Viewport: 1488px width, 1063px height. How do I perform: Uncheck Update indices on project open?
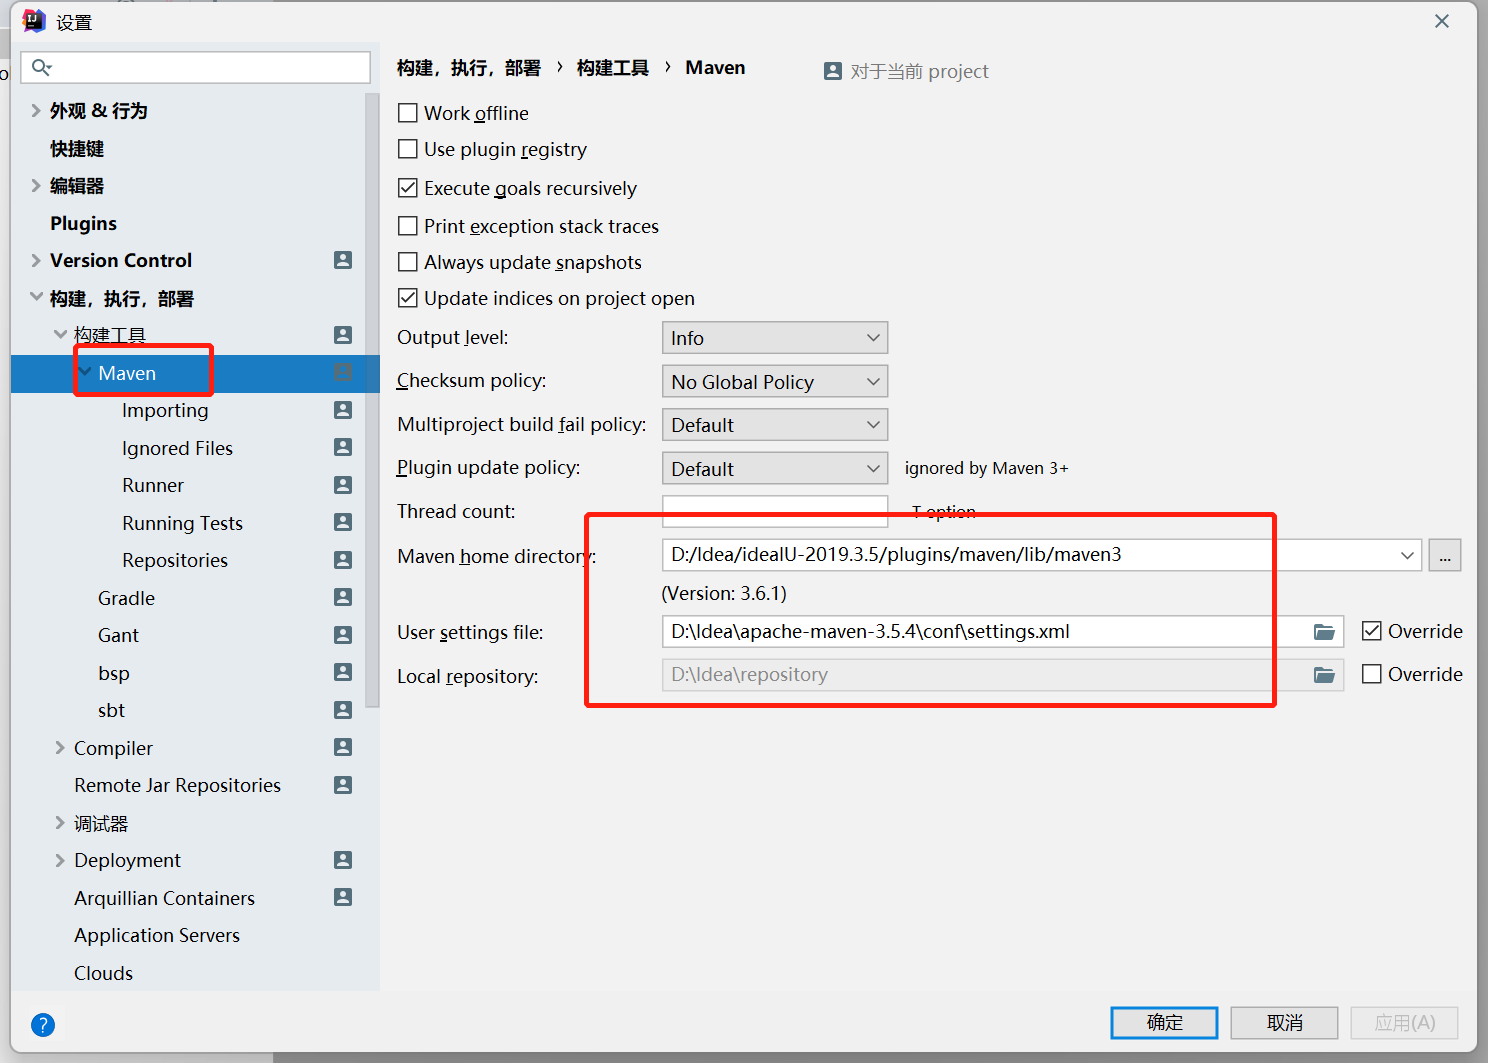click(408, 298)
